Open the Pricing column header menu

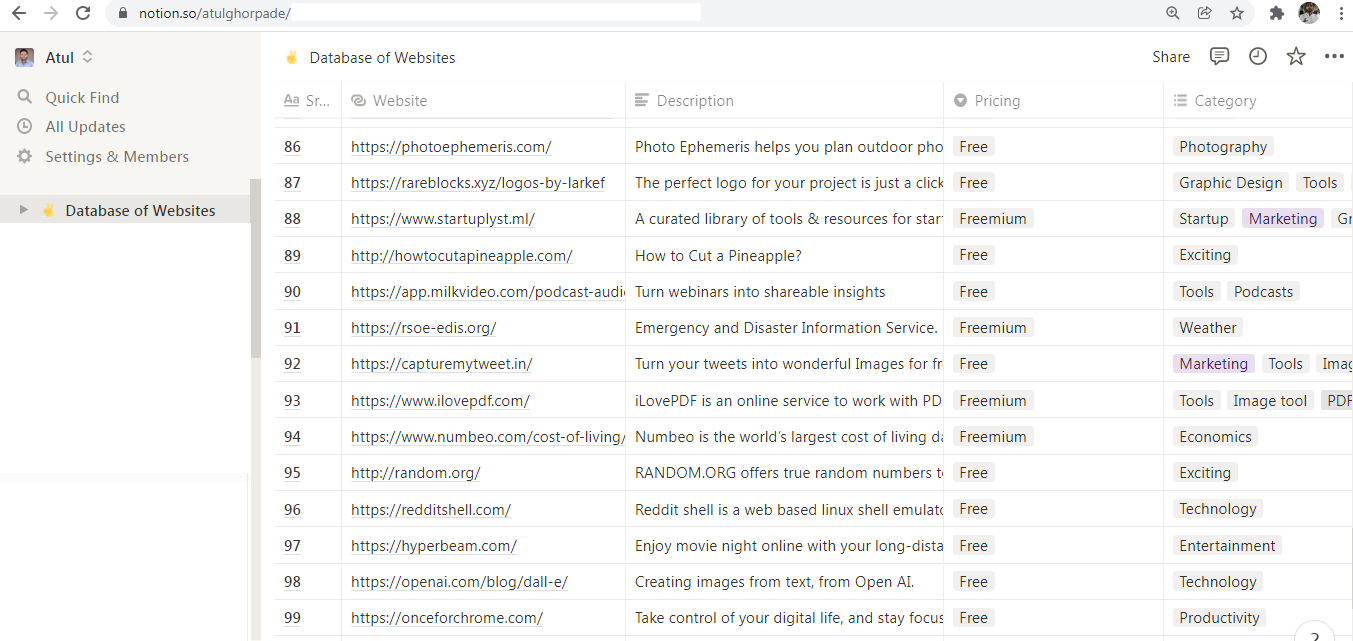point(1053,100)
